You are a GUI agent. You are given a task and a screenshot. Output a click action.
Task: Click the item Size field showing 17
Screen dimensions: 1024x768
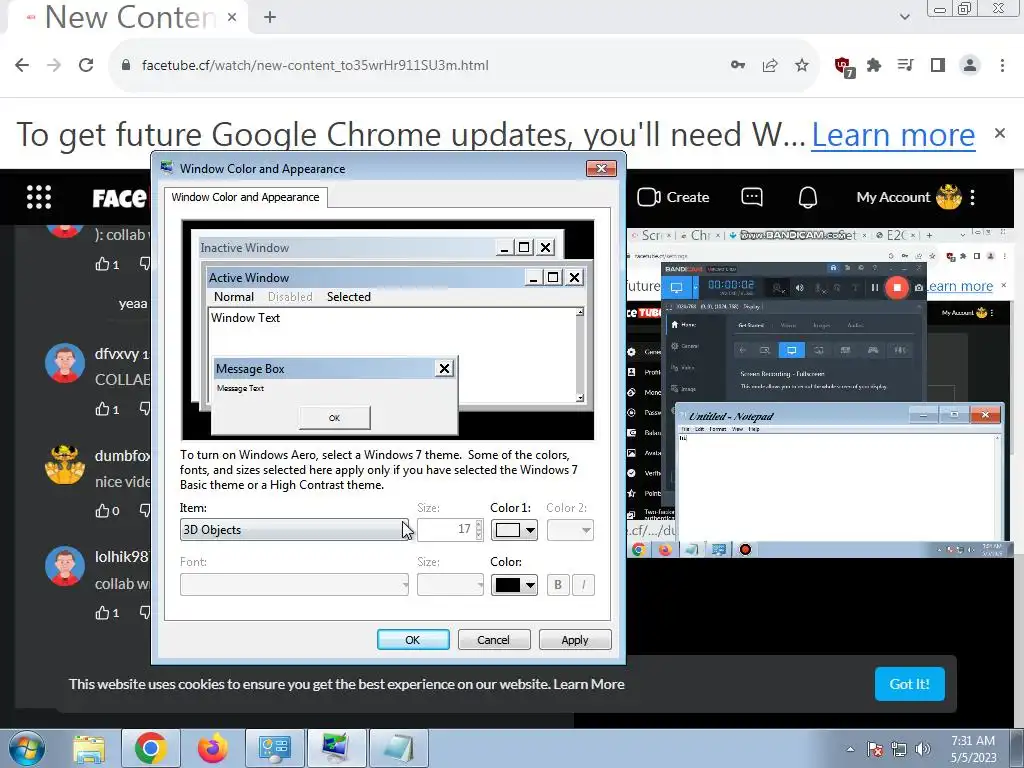[445, 530]
